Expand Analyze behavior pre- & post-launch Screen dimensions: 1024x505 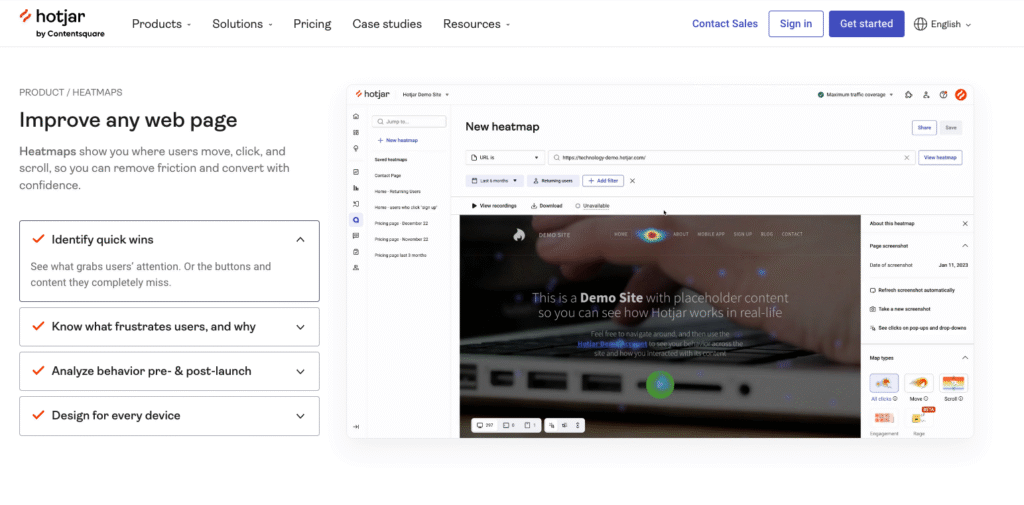(169, 371)
